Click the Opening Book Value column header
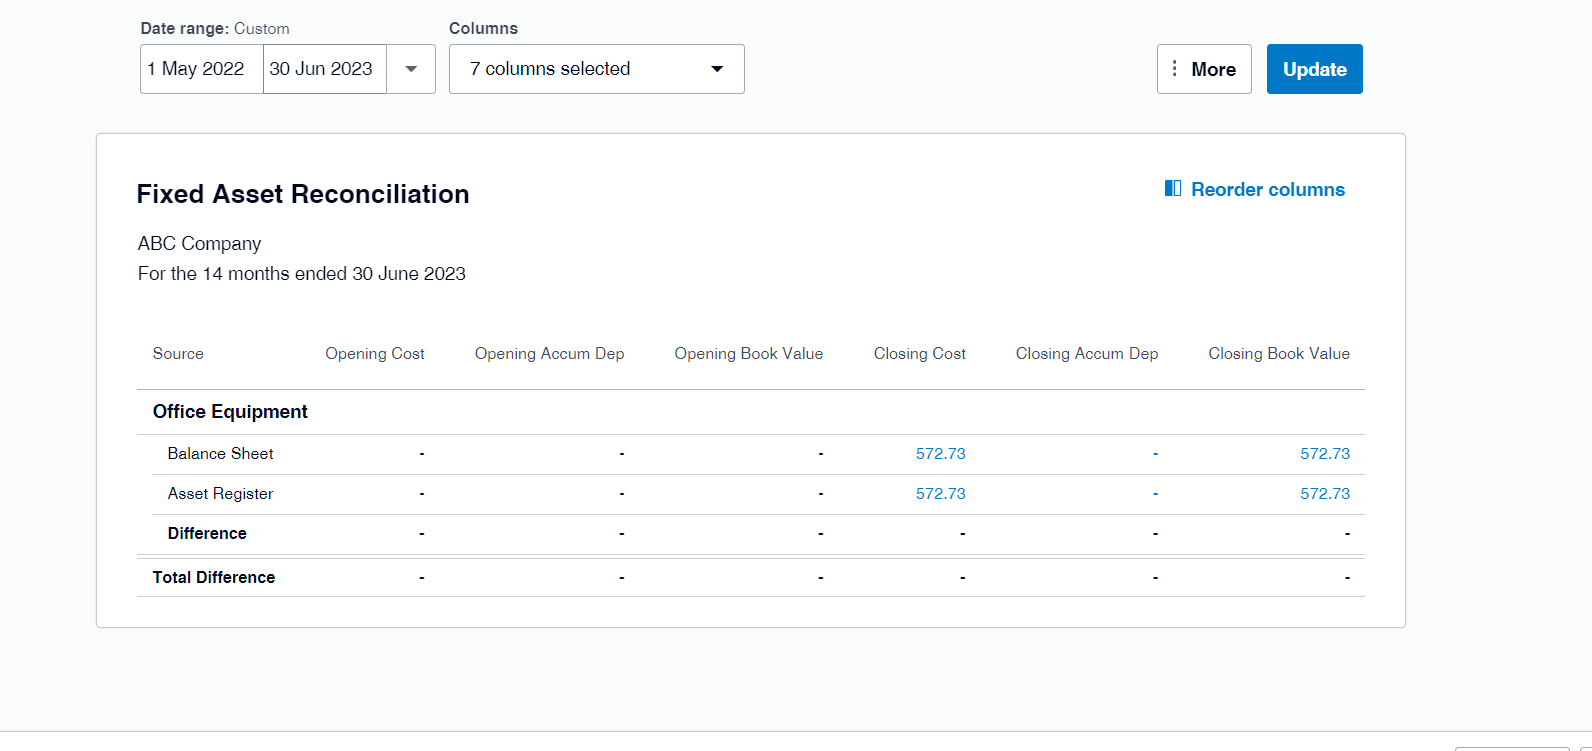 (x=748, y=354)
